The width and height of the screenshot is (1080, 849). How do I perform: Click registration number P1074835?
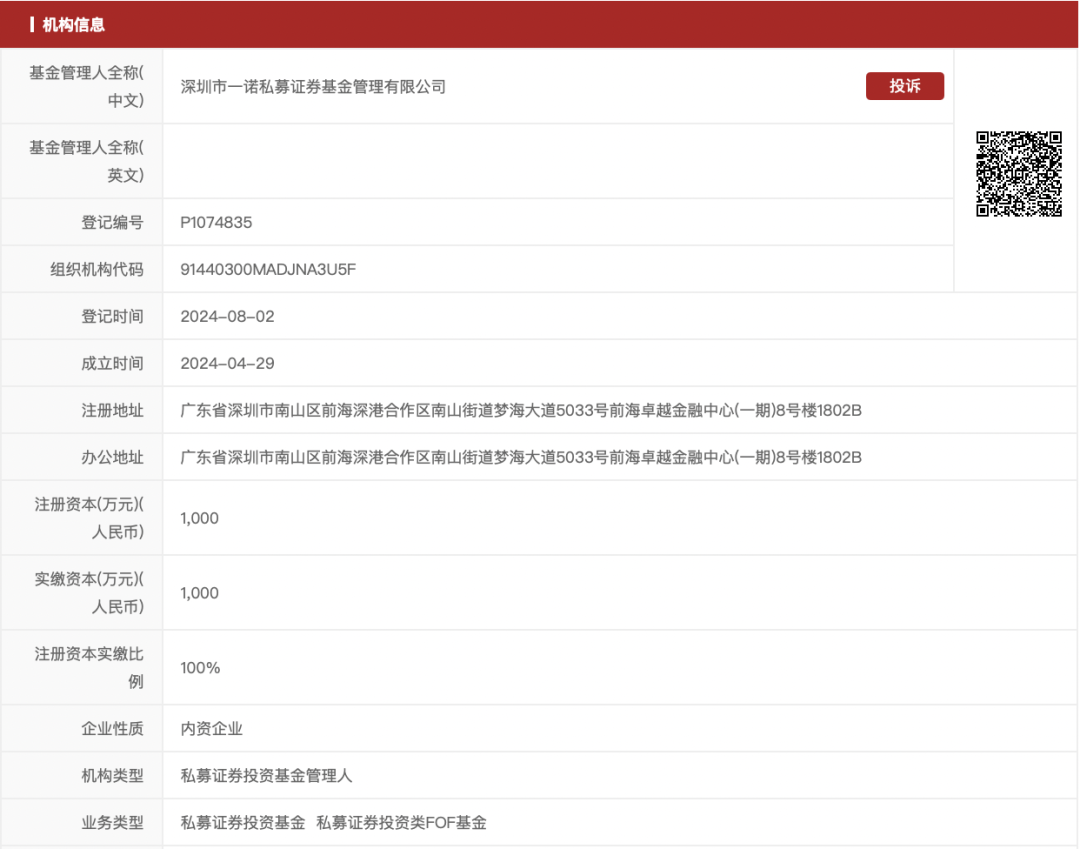[x=216, y=223]
